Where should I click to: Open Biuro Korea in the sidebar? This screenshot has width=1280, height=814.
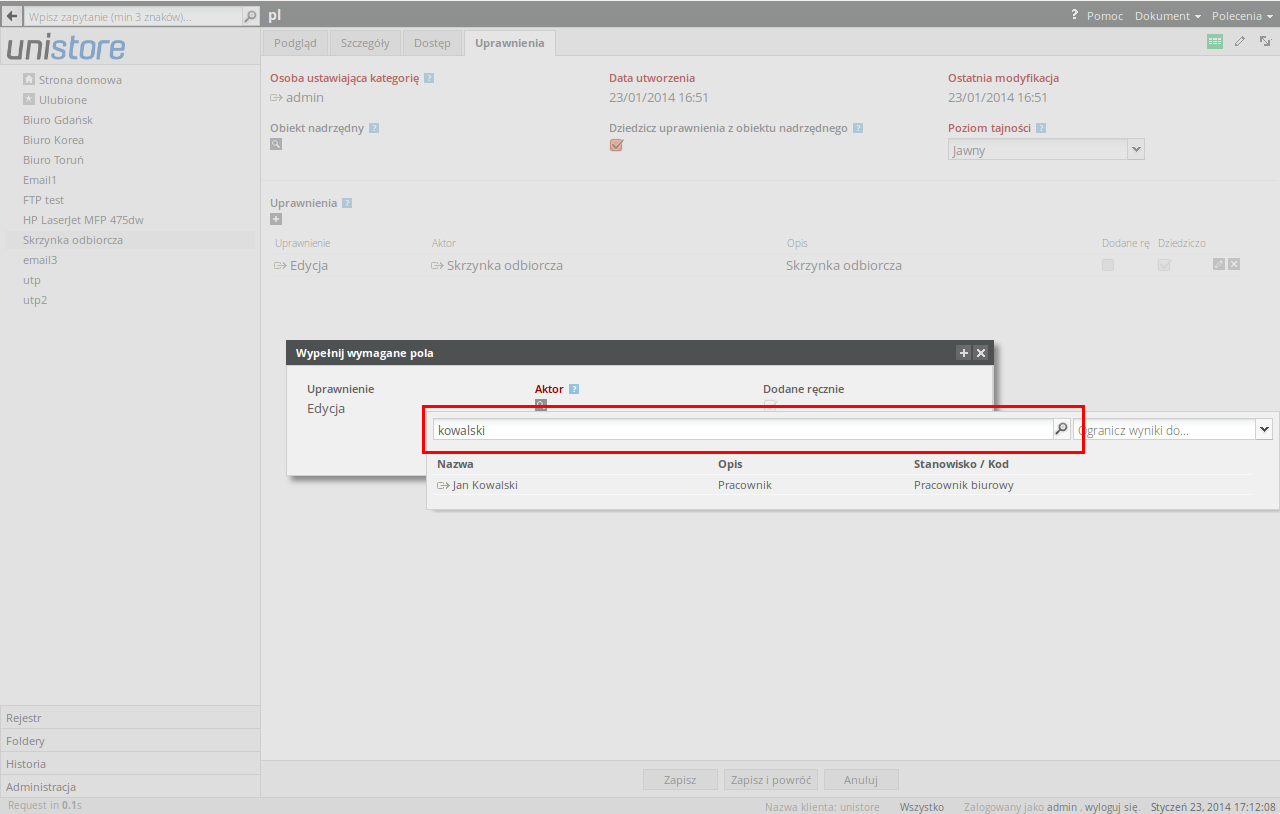(x=53, y=140)
